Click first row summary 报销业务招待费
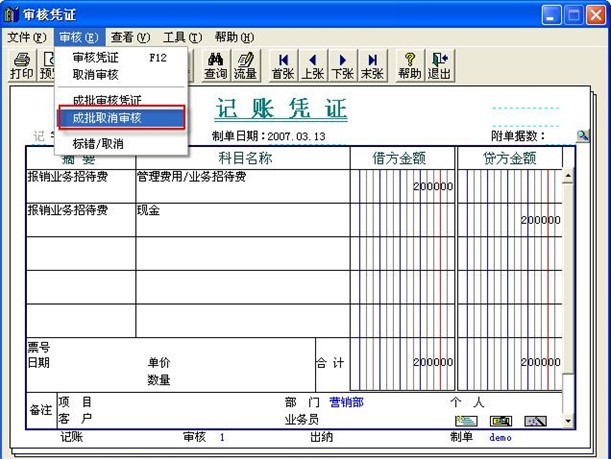 click(x=80, y=186)
